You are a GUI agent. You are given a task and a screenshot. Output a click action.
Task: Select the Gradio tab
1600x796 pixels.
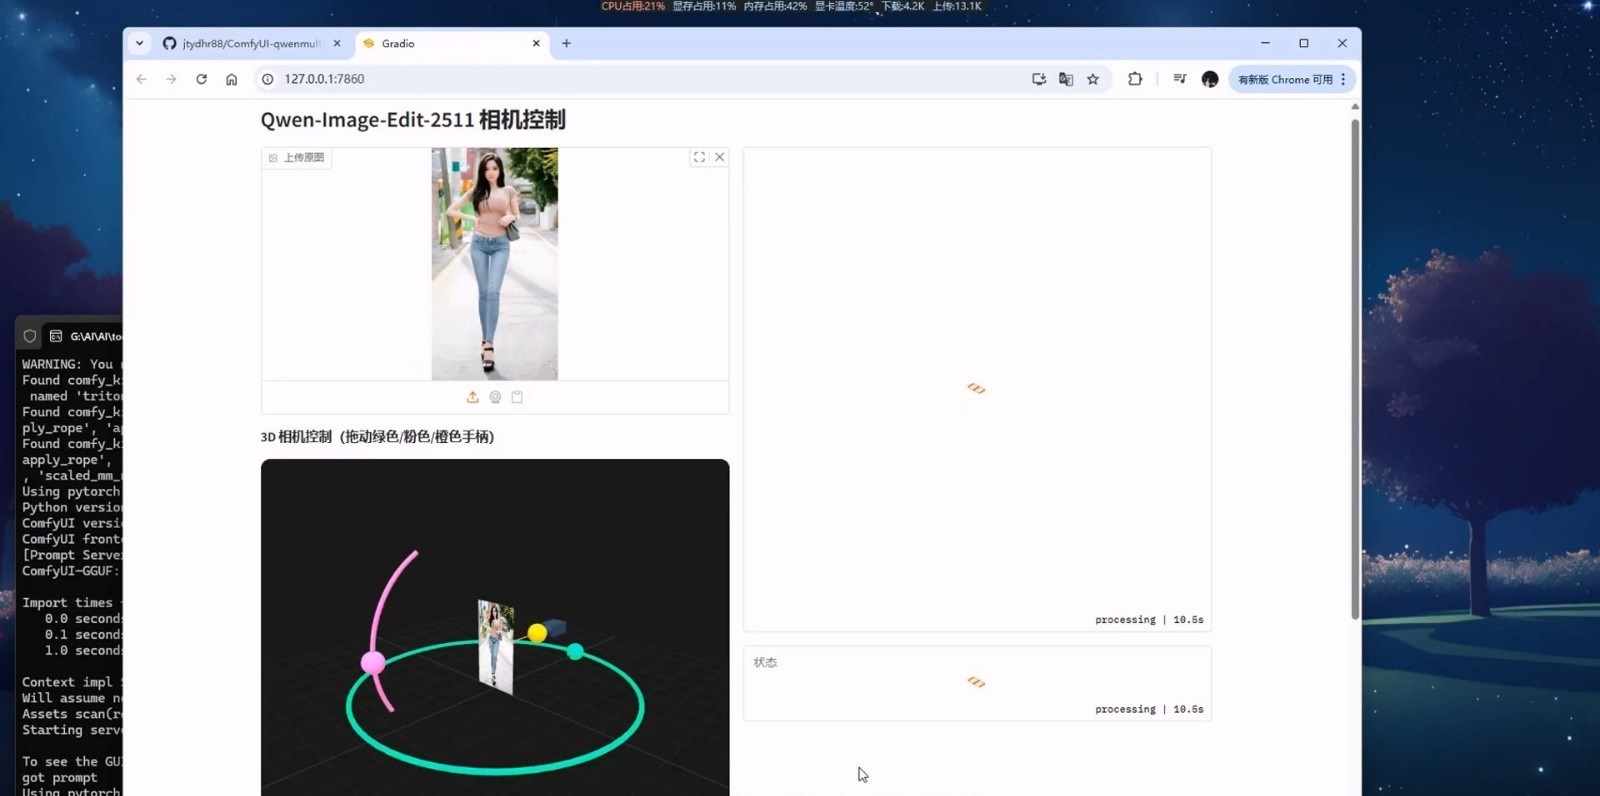(x=450, y=44)
